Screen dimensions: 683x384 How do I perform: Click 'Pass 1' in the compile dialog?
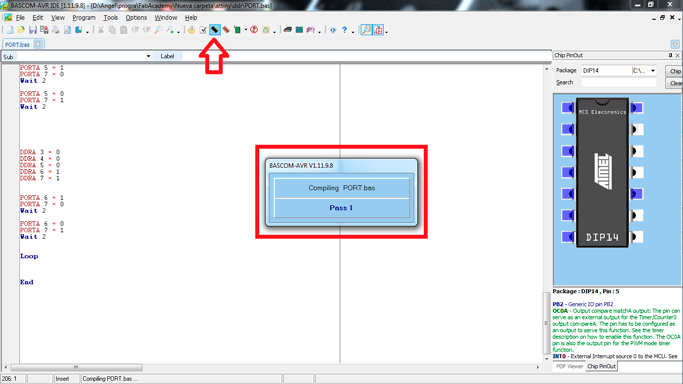tap(341, 208)
